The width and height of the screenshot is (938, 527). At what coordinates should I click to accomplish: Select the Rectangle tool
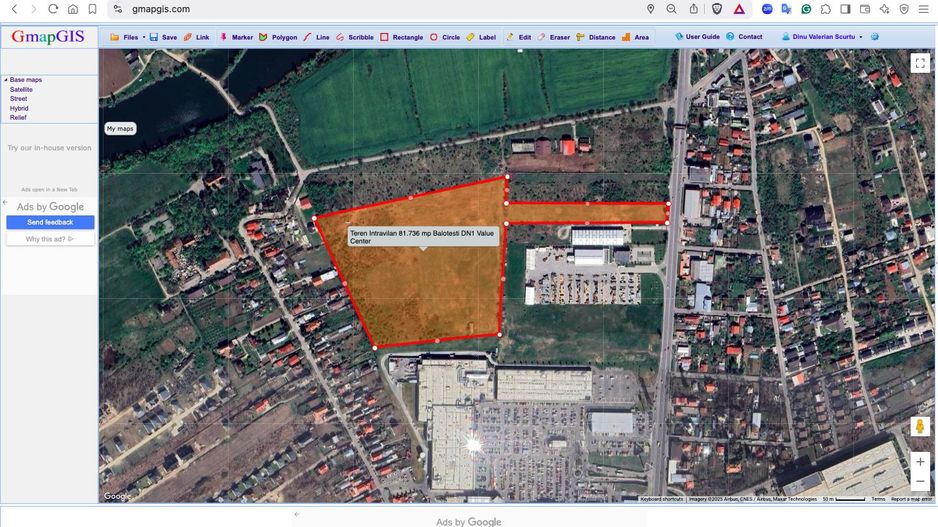point(401,37)
